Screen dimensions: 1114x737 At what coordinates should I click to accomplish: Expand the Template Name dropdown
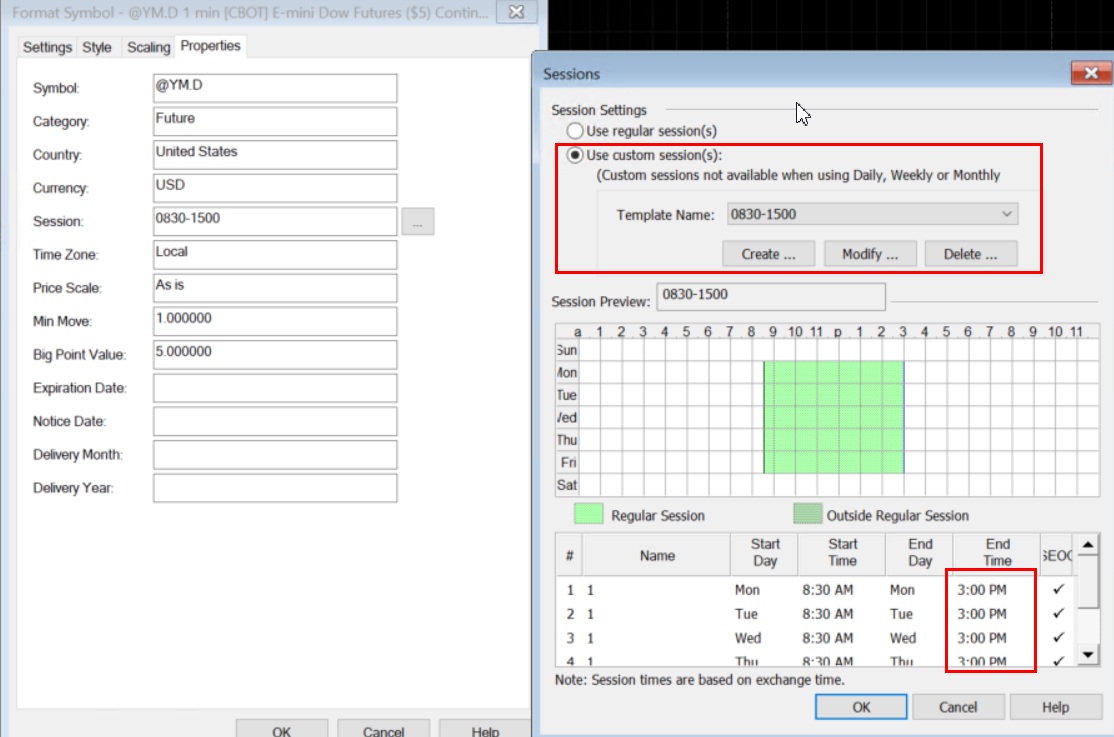tap(1006, 214)
